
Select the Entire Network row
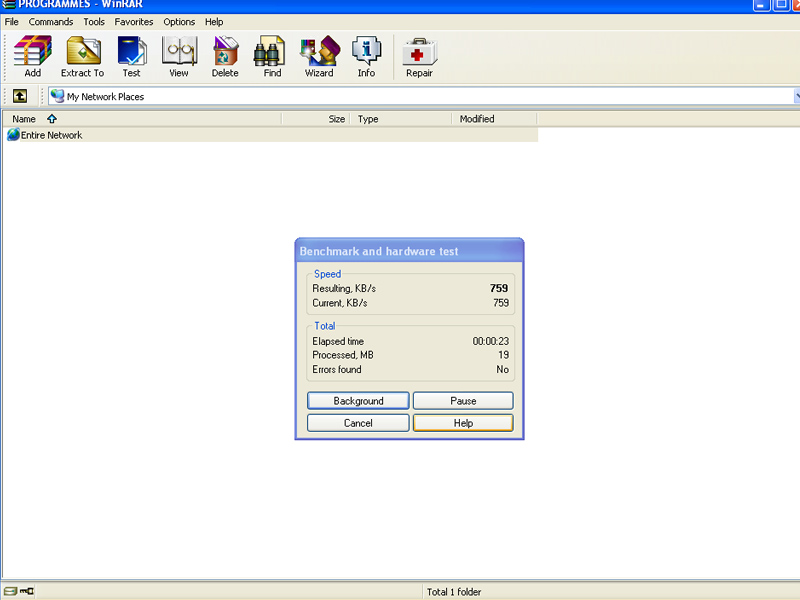pos(271,135)
